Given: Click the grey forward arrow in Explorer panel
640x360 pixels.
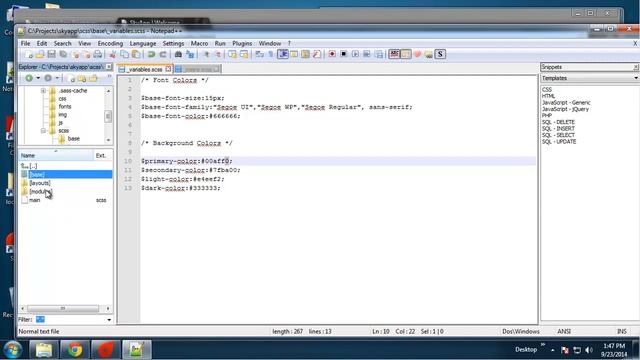Looking at the screenshot, I should (x=48, y=78).
